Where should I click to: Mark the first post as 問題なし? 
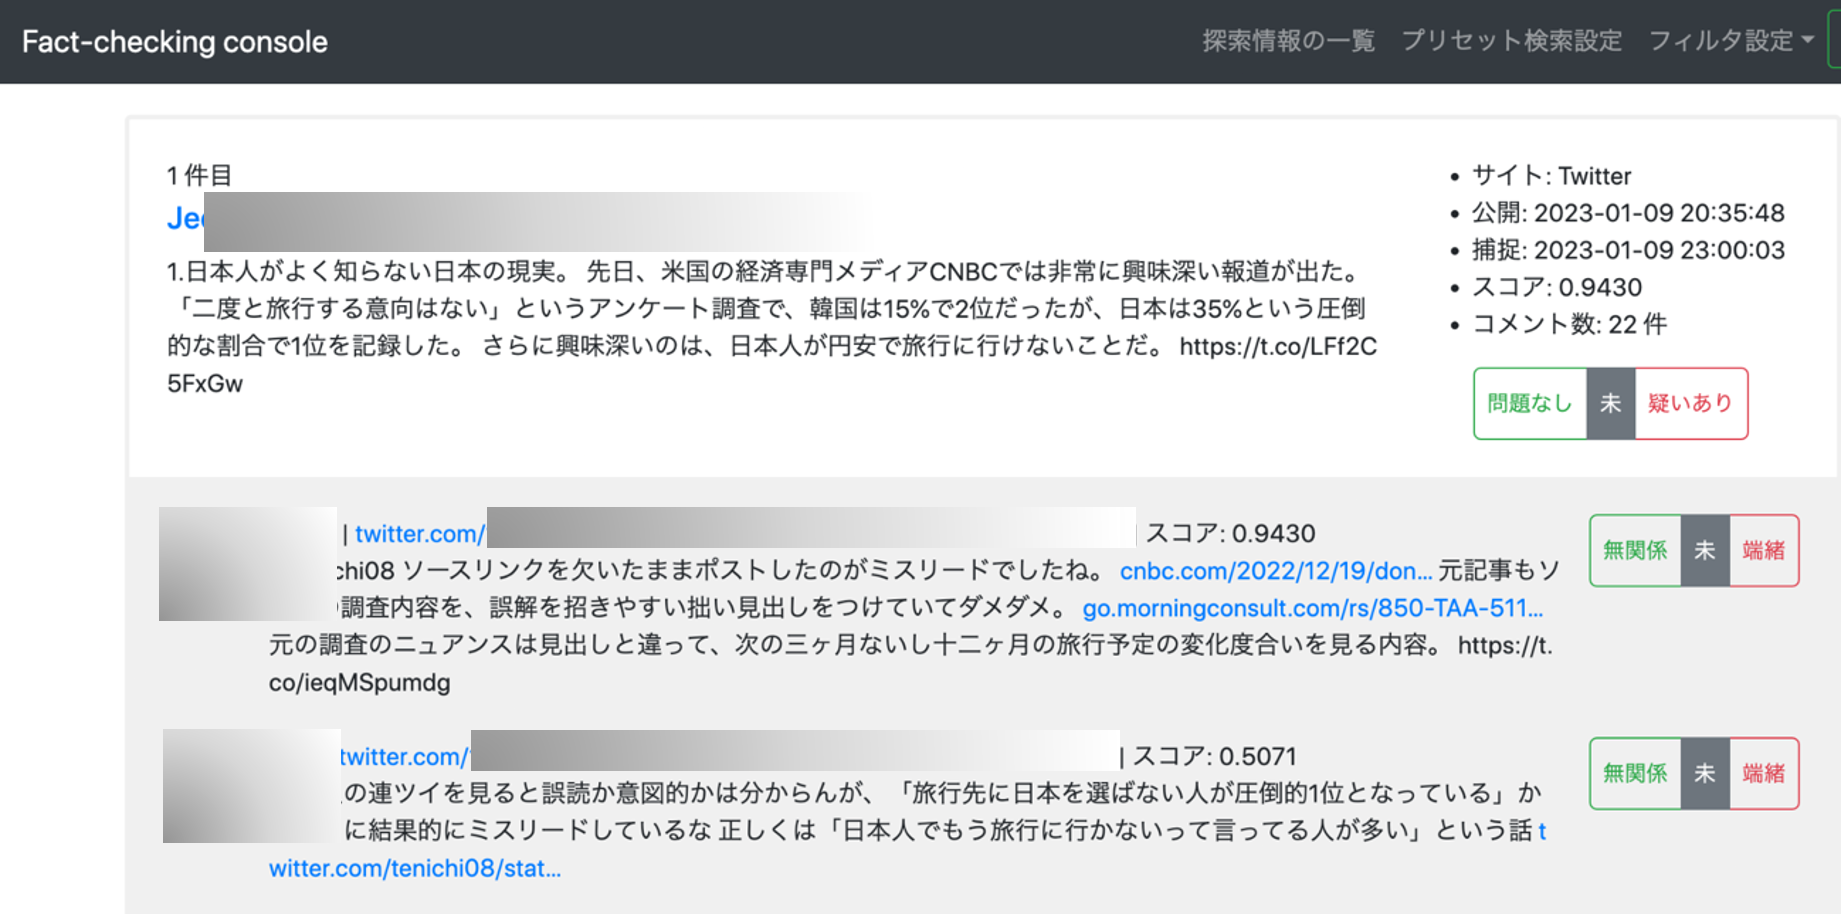1530,403
